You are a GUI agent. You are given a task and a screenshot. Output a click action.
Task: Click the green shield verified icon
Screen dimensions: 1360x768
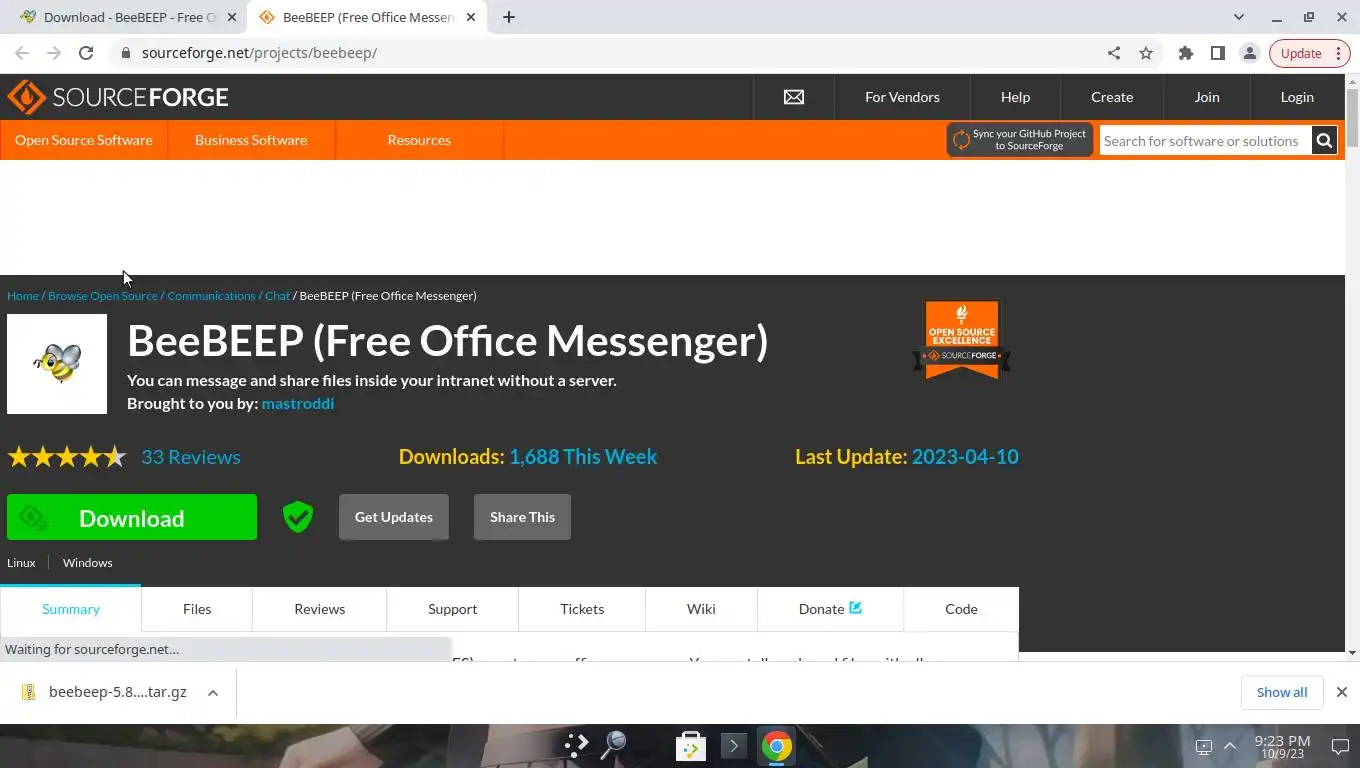tap(298, 517)
